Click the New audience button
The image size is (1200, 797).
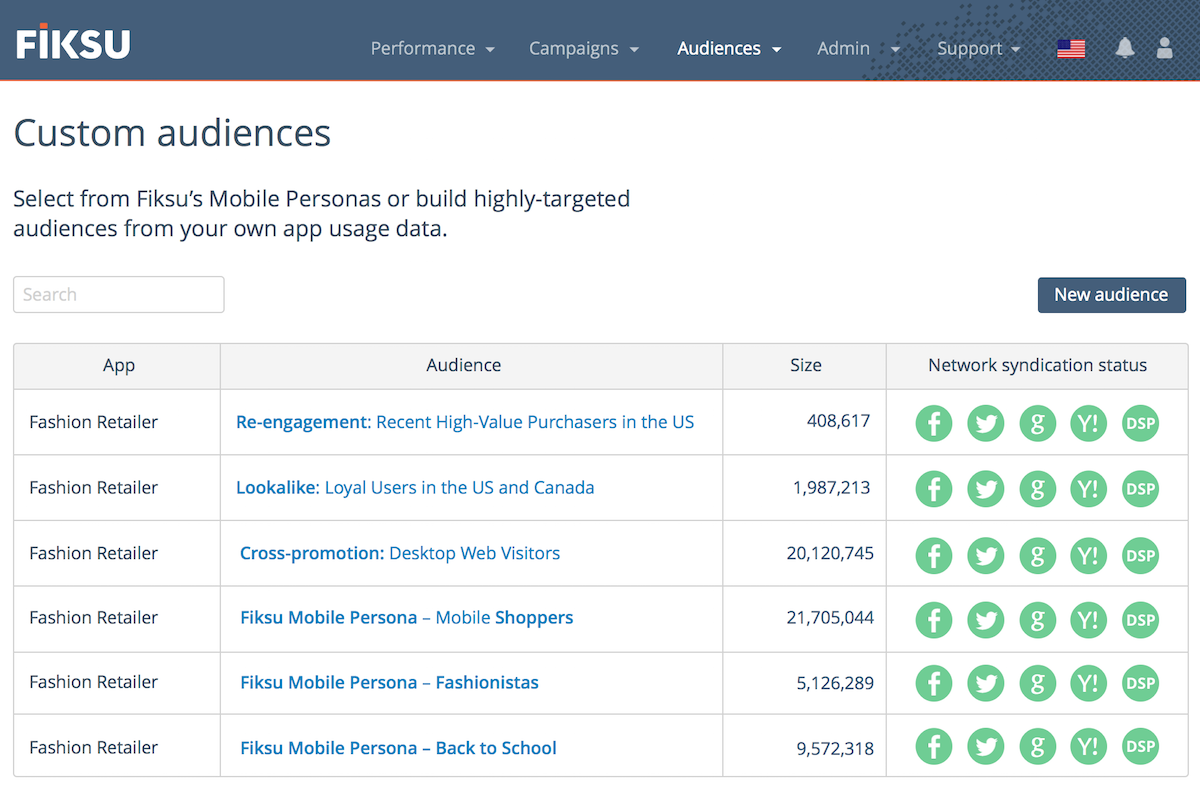tap(1111, 295)
